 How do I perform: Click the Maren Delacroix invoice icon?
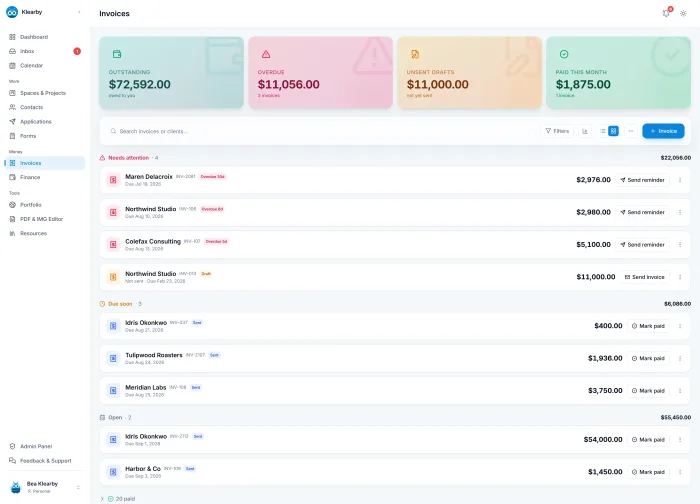tap(113, 180)
